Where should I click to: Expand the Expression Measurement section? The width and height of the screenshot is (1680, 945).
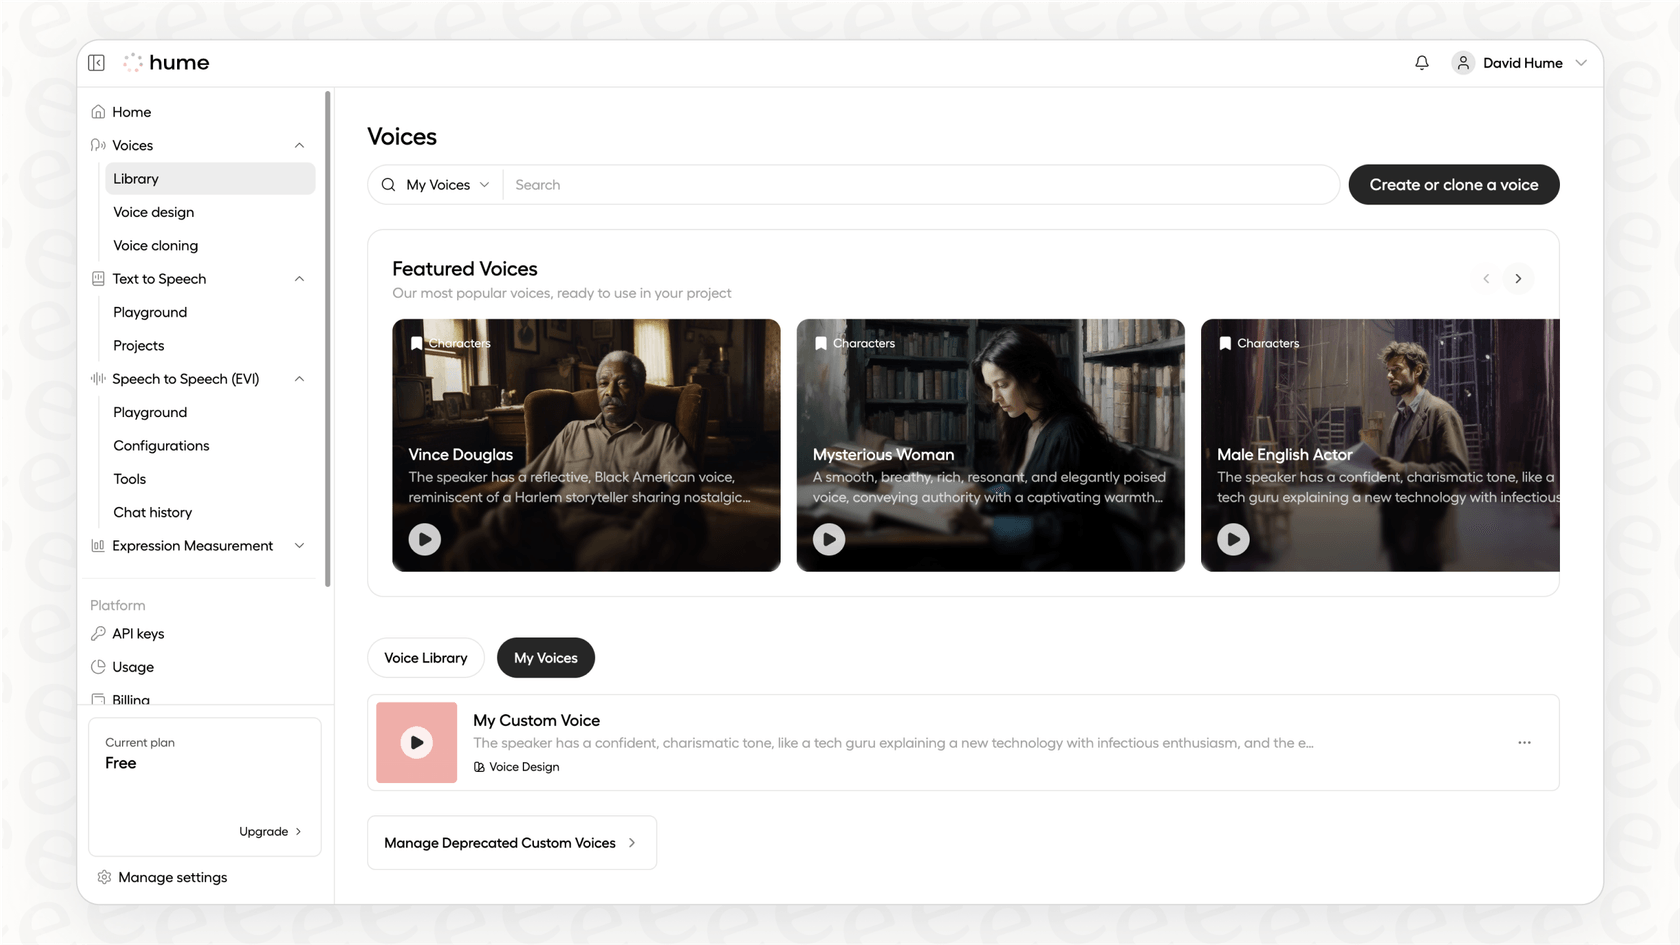point(299,546)
